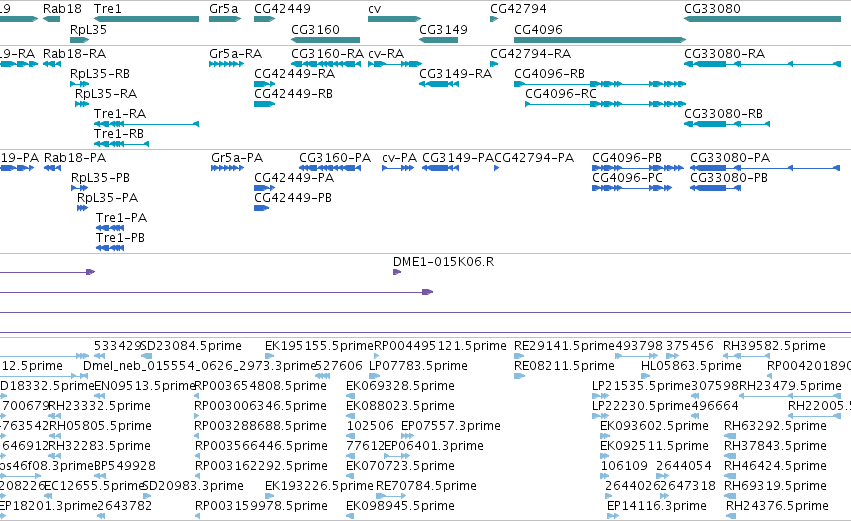This screenshot has height=521, width=851.
Task: Select the CG42794-PA protein label
Action: (x=534, y=158)
